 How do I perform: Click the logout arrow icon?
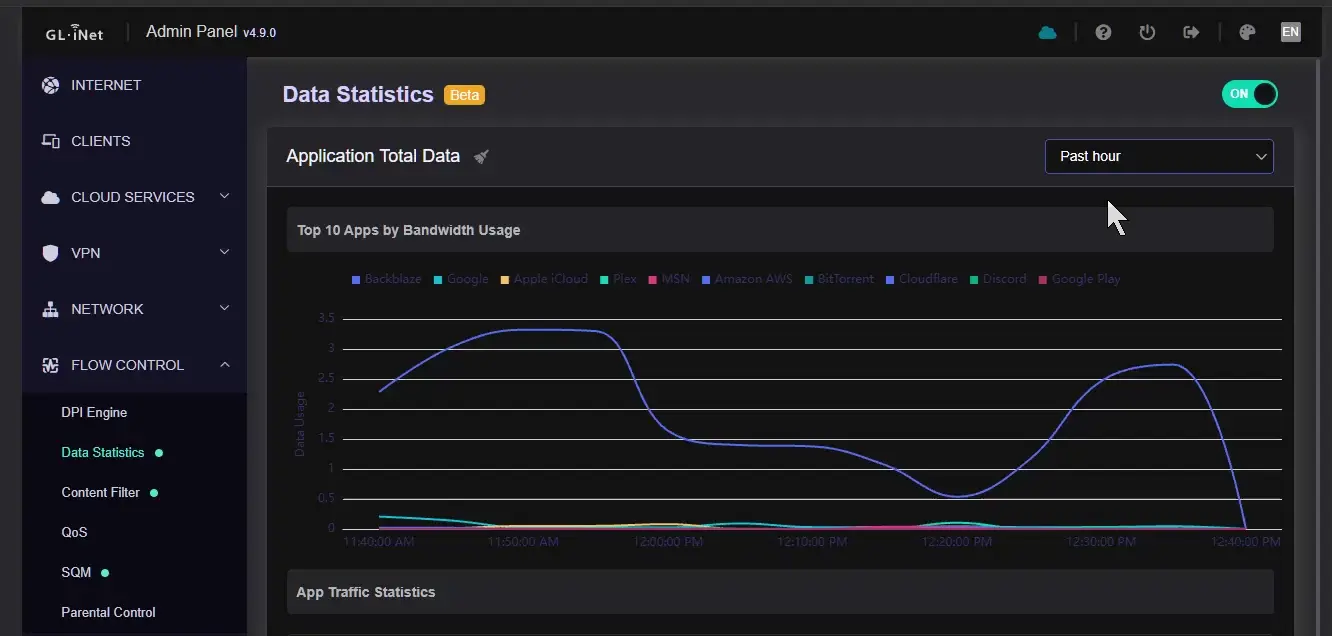(x=1191, y=32)
